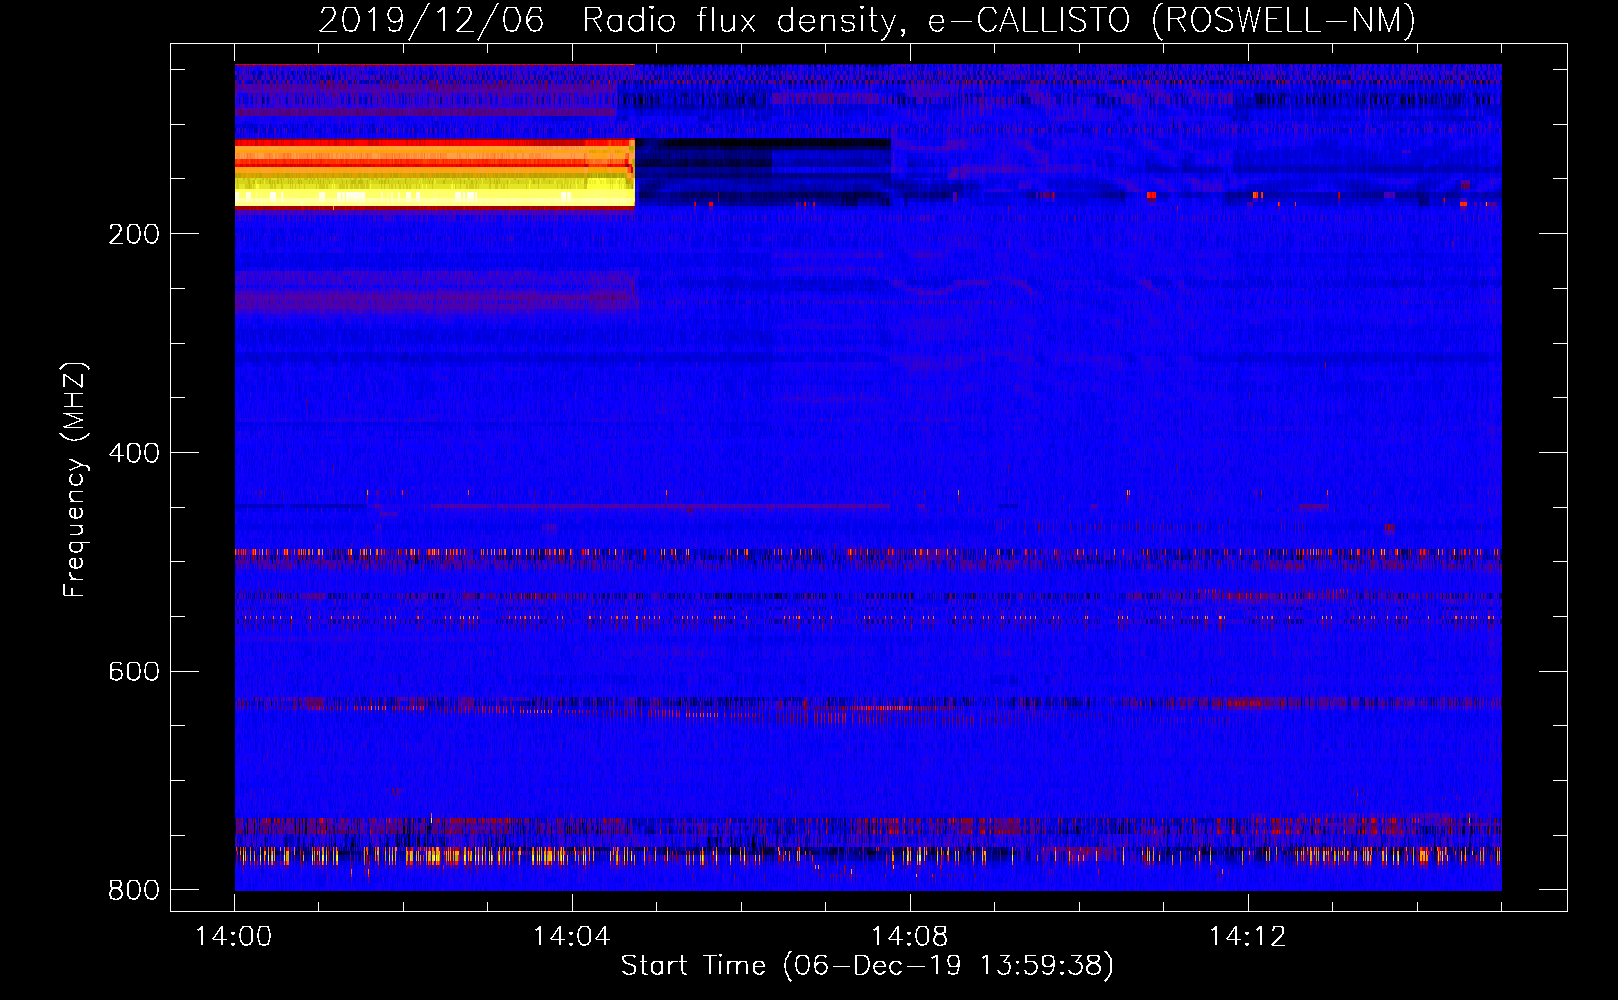Click the bright yellow emission band in the spectrogram

pos(435,174)
